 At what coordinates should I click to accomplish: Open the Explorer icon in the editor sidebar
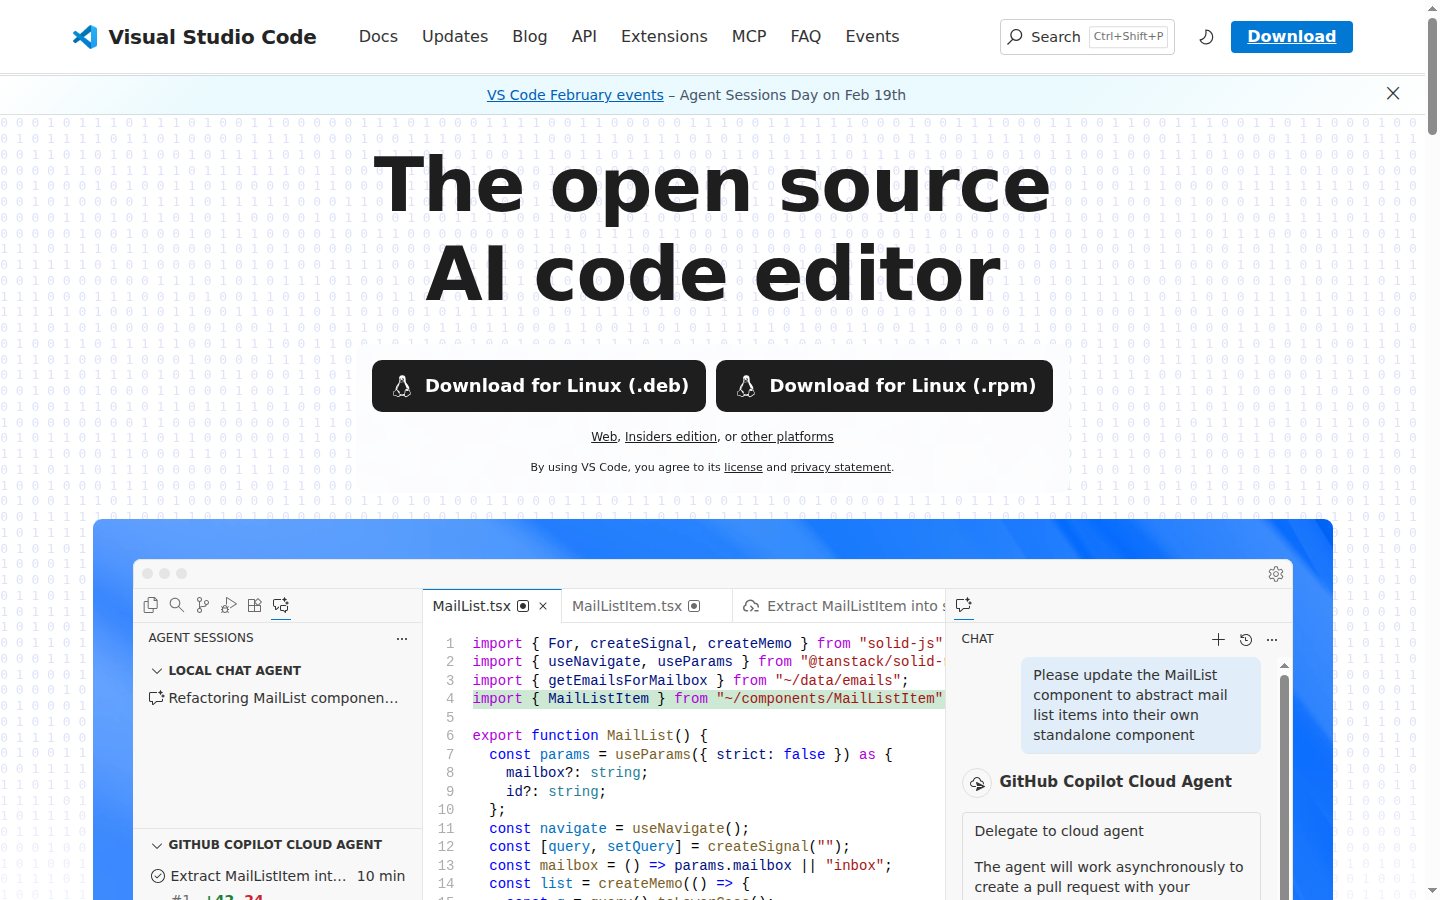(x=151, y=605)
